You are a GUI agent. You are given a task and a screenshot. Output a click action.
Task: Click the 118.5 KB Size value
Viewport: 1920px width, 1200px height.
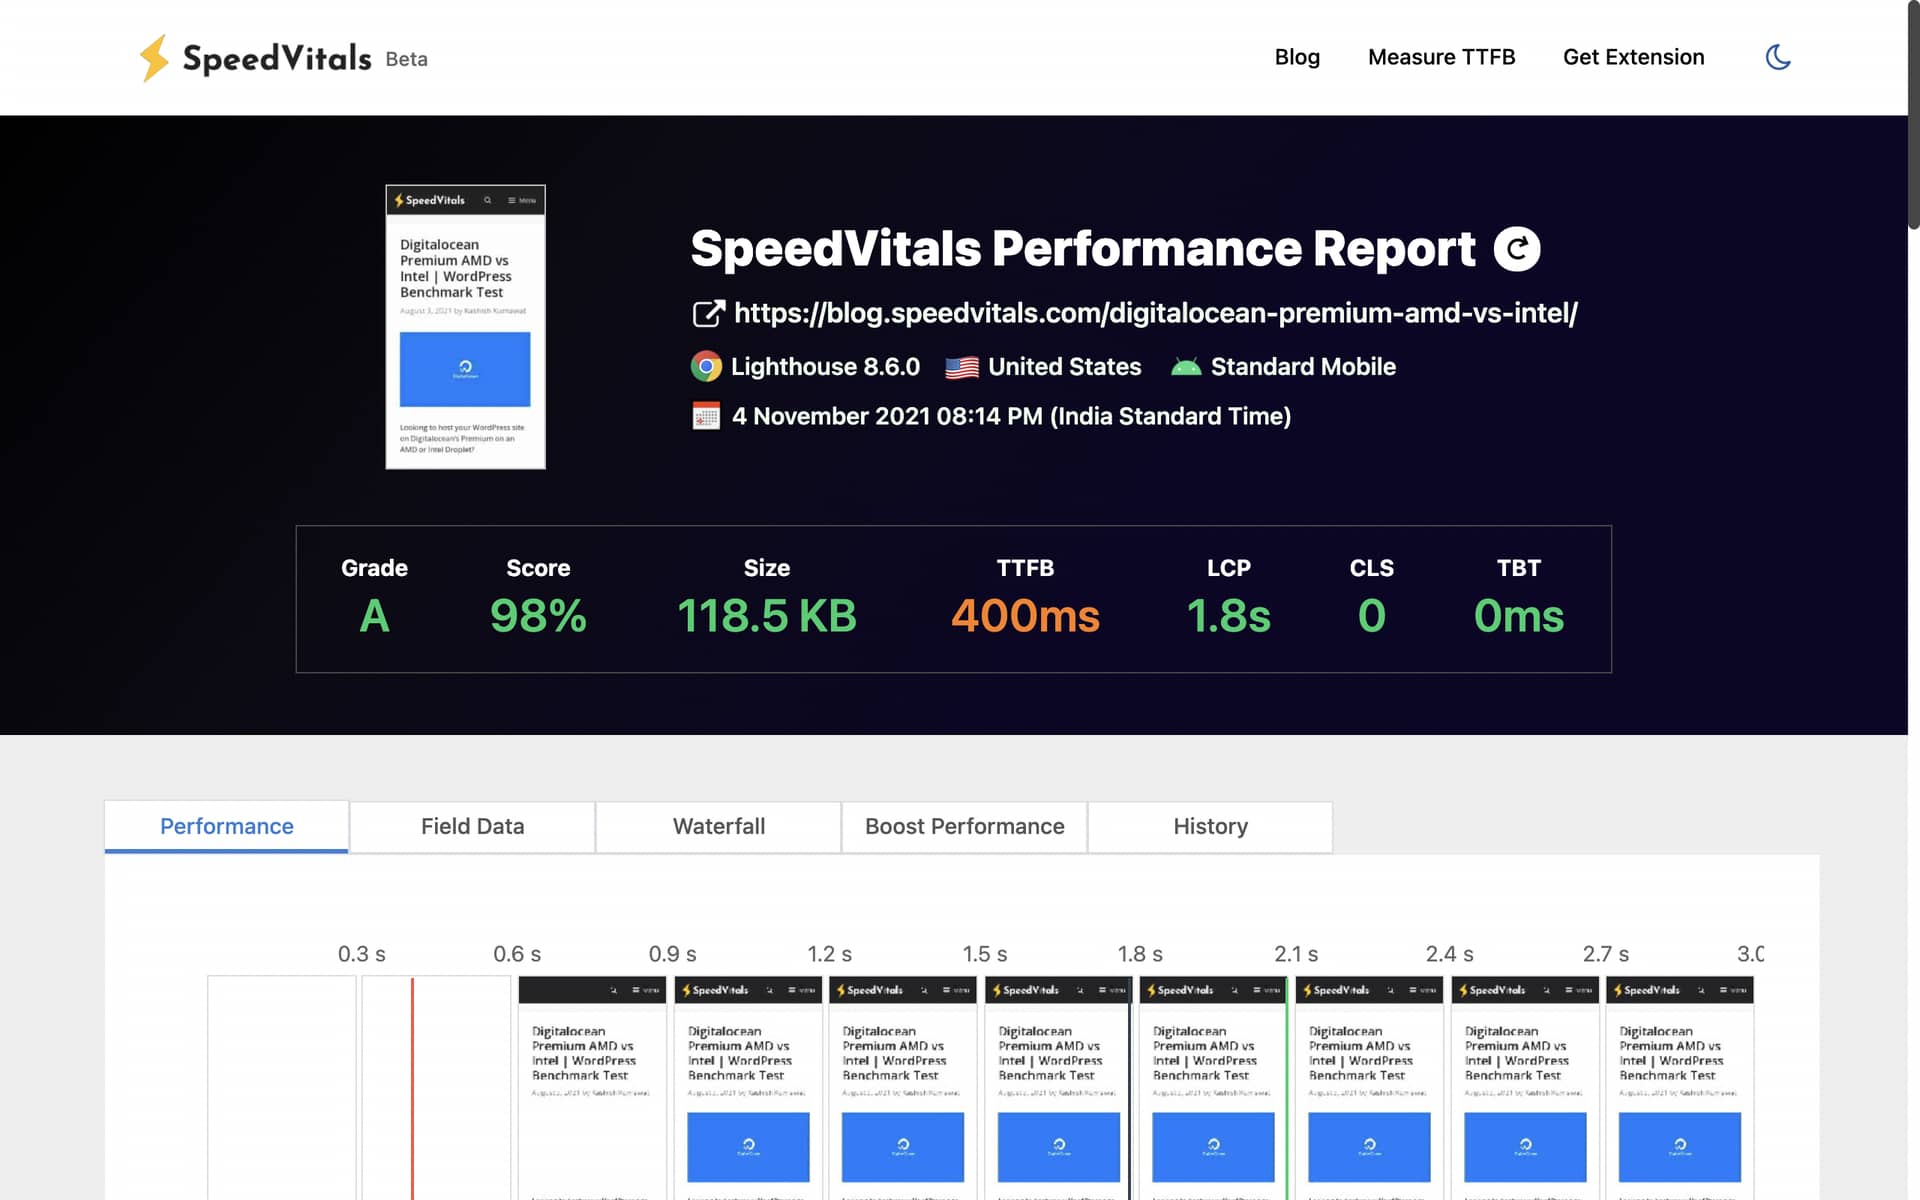point(767,616)
